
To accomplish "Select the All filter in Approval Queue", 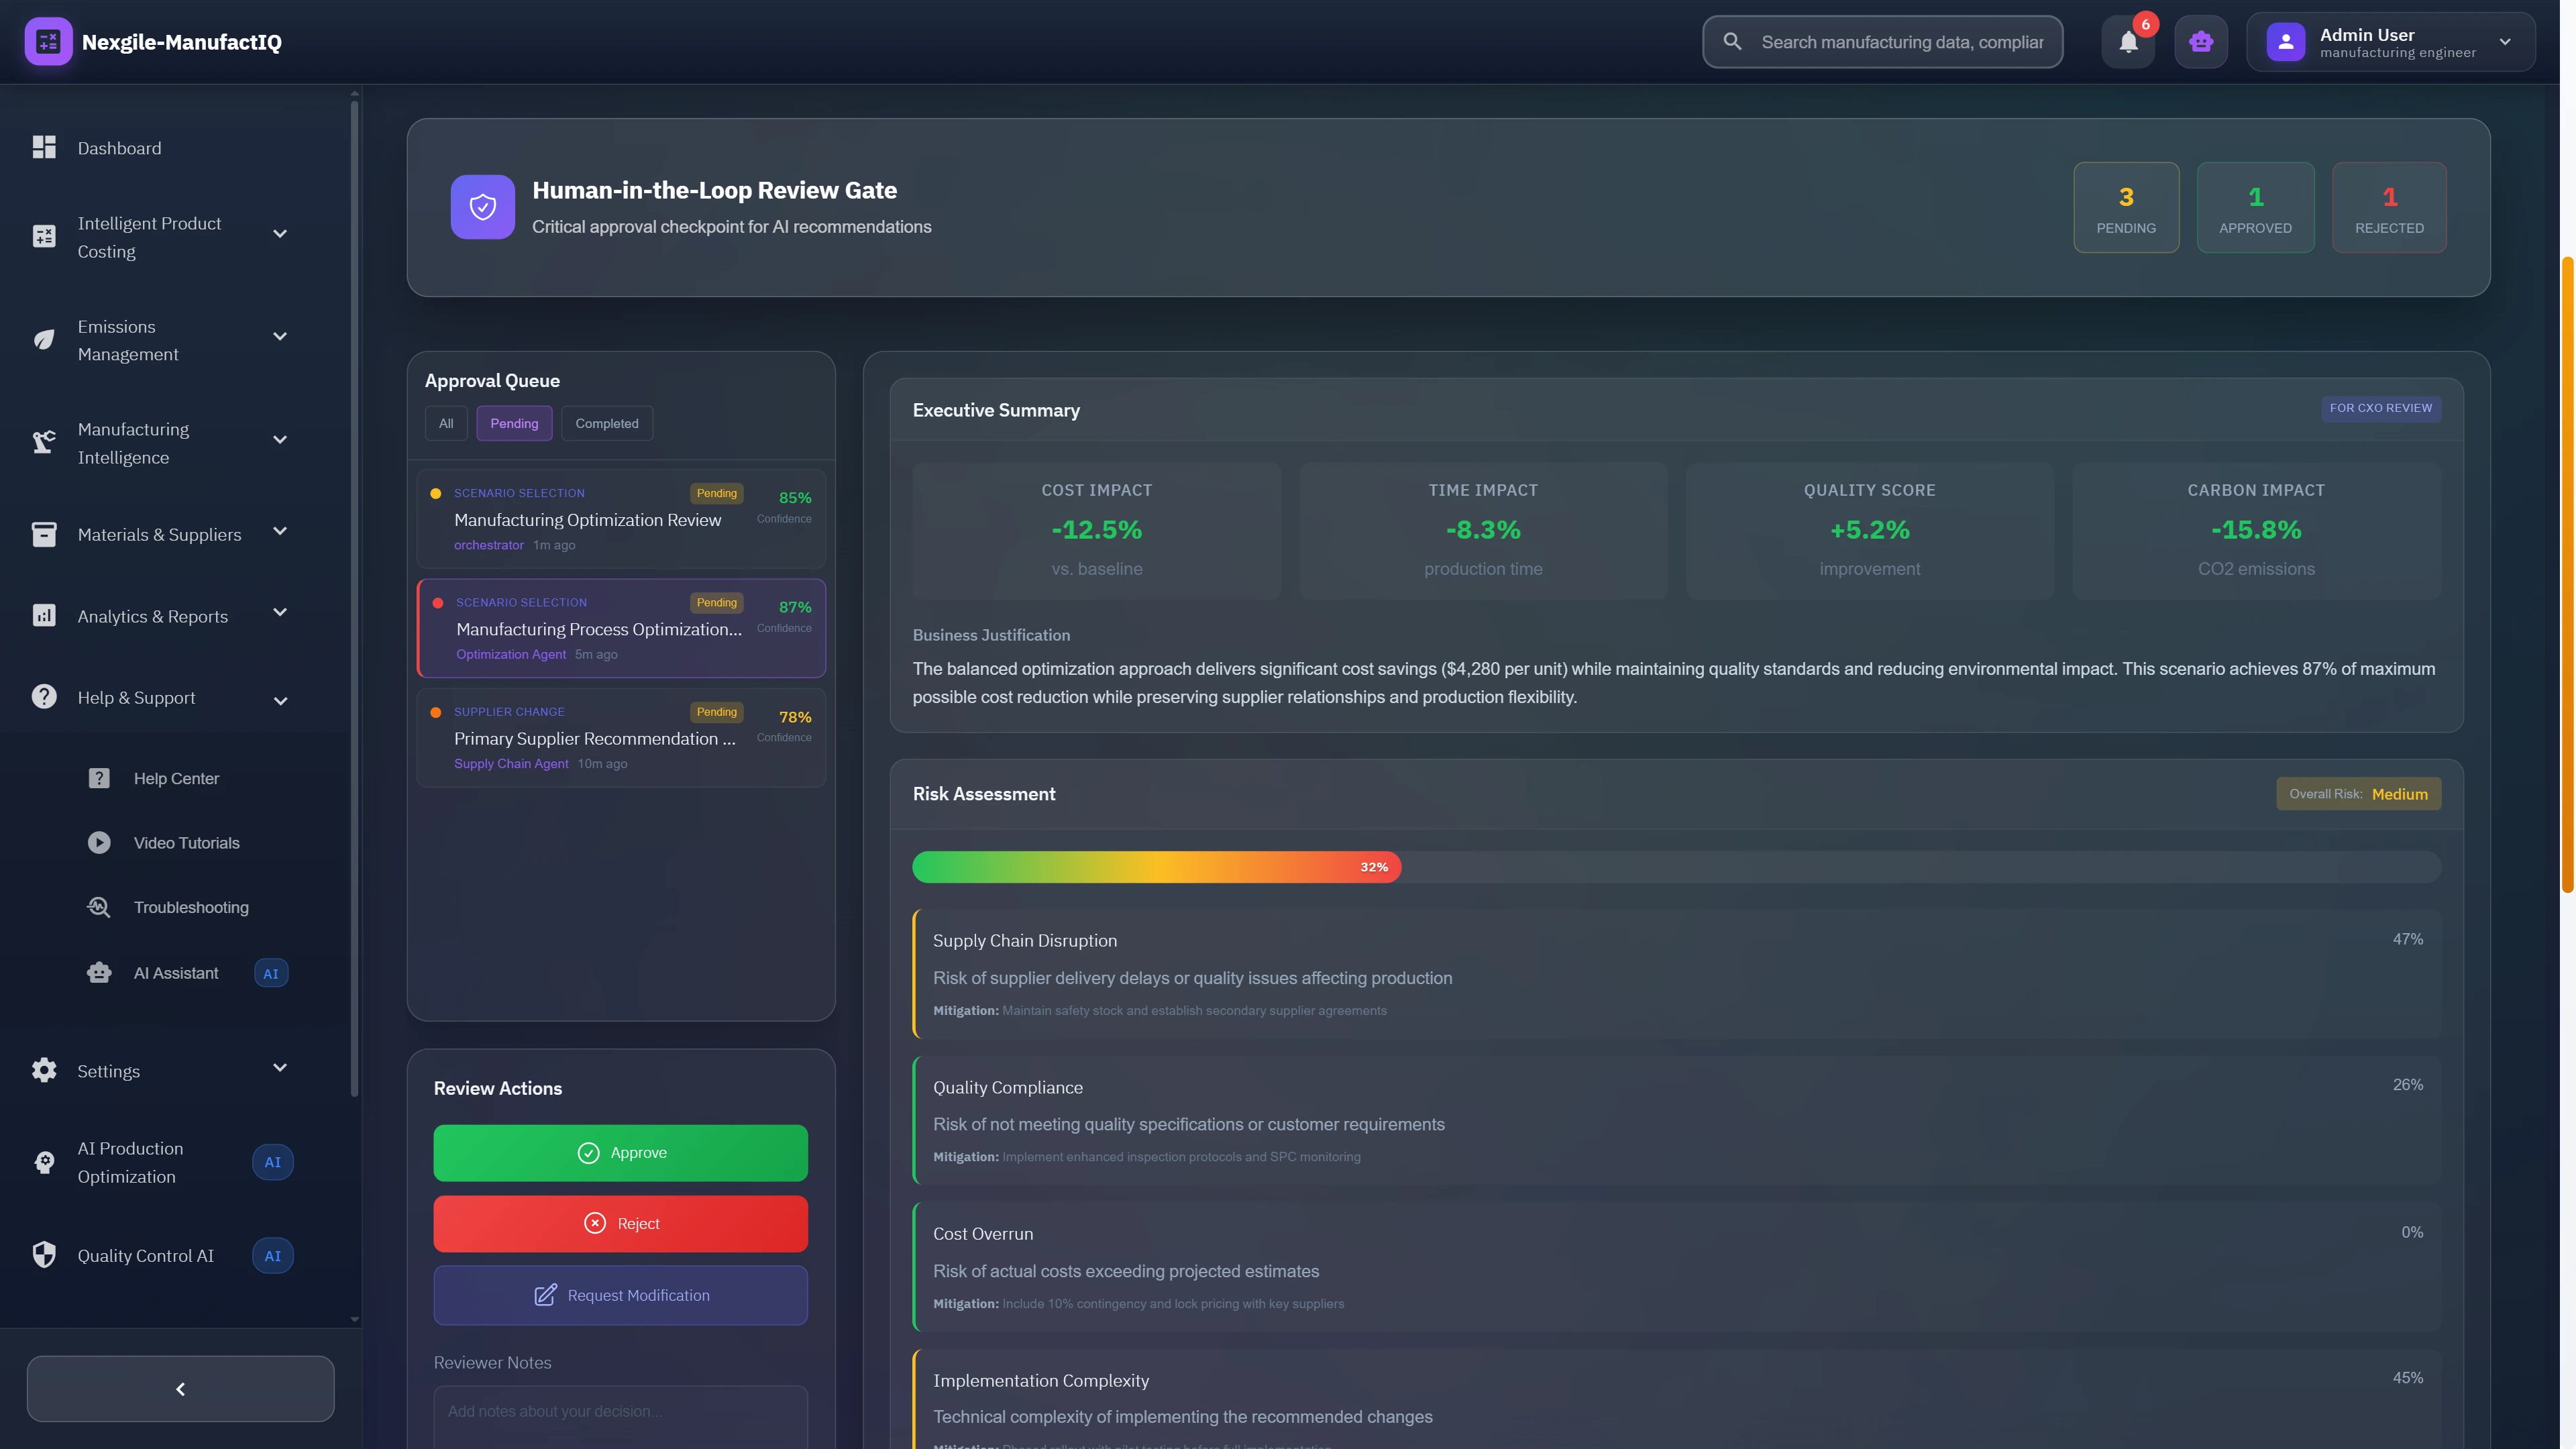I will coord(446,423).
